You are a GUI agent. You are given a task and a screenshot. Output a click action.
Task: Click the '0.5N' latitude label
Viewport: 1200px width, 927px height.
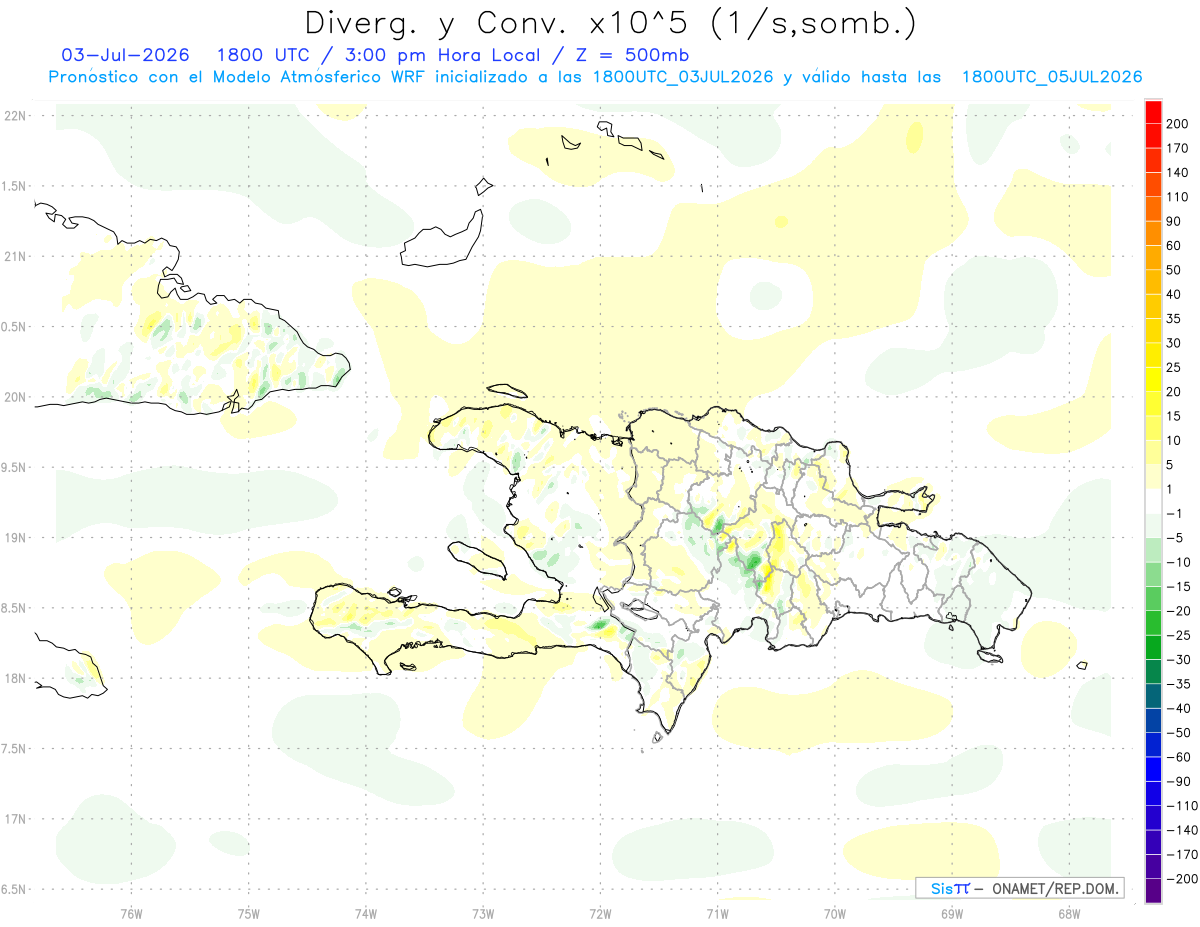point(14,327)
